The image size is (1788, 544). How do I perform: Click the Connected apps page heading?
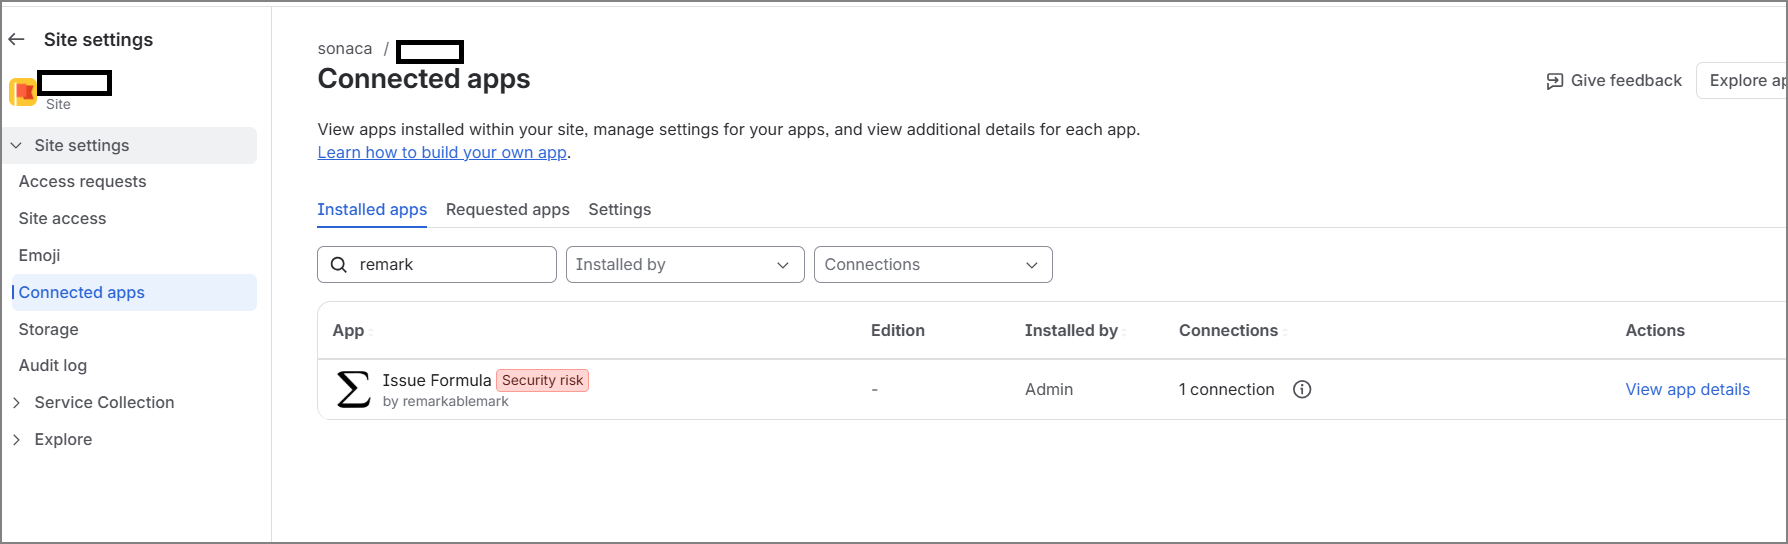coord(424,79)
